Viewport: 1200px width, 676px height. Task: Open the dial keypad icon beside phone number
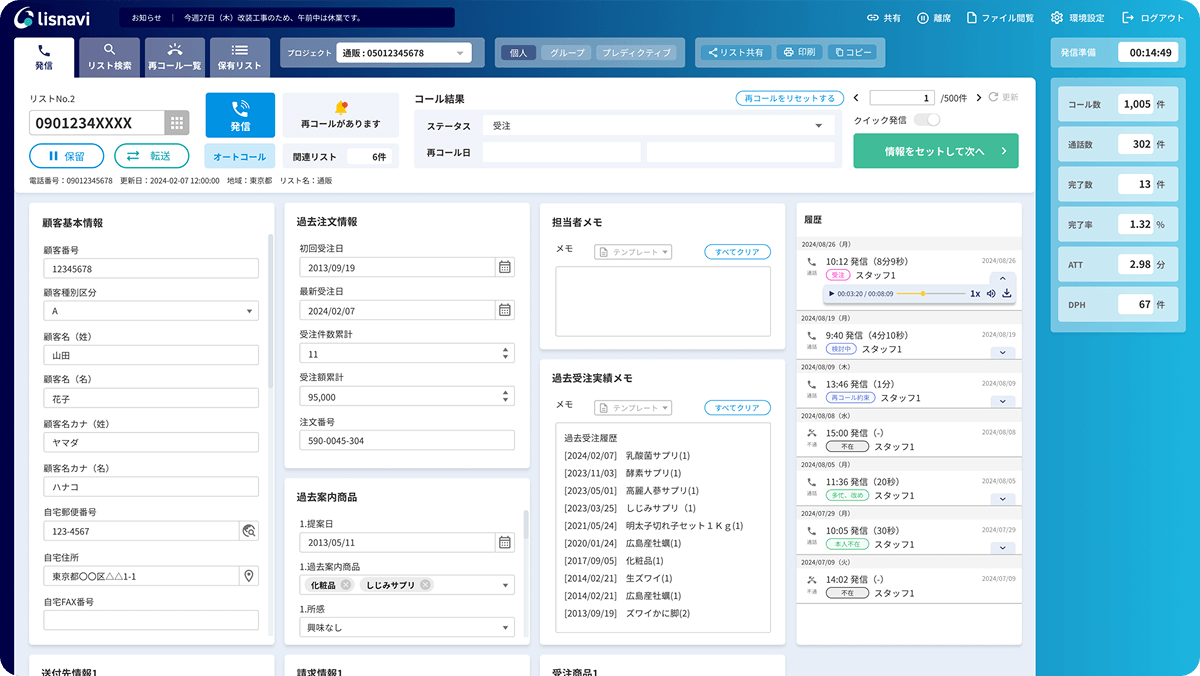177,123
